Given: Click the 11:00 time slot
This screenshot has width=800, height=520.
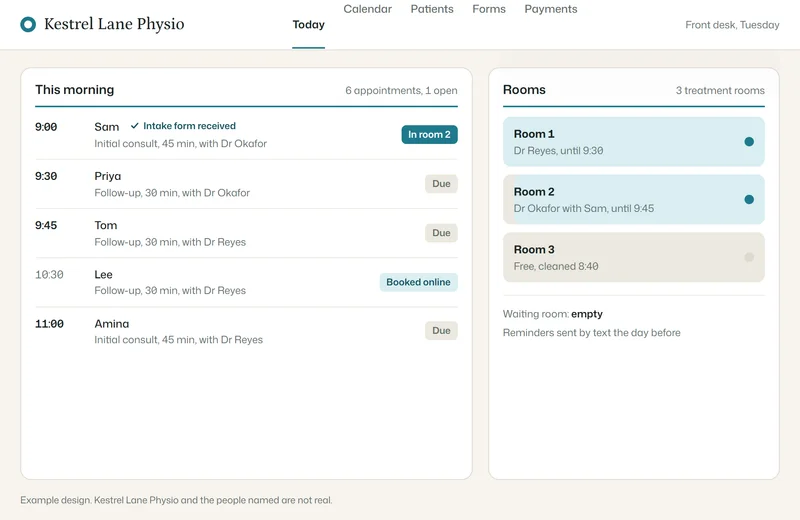Looking at the screenshot, I should pyautogui.click(x=49, y=324).
